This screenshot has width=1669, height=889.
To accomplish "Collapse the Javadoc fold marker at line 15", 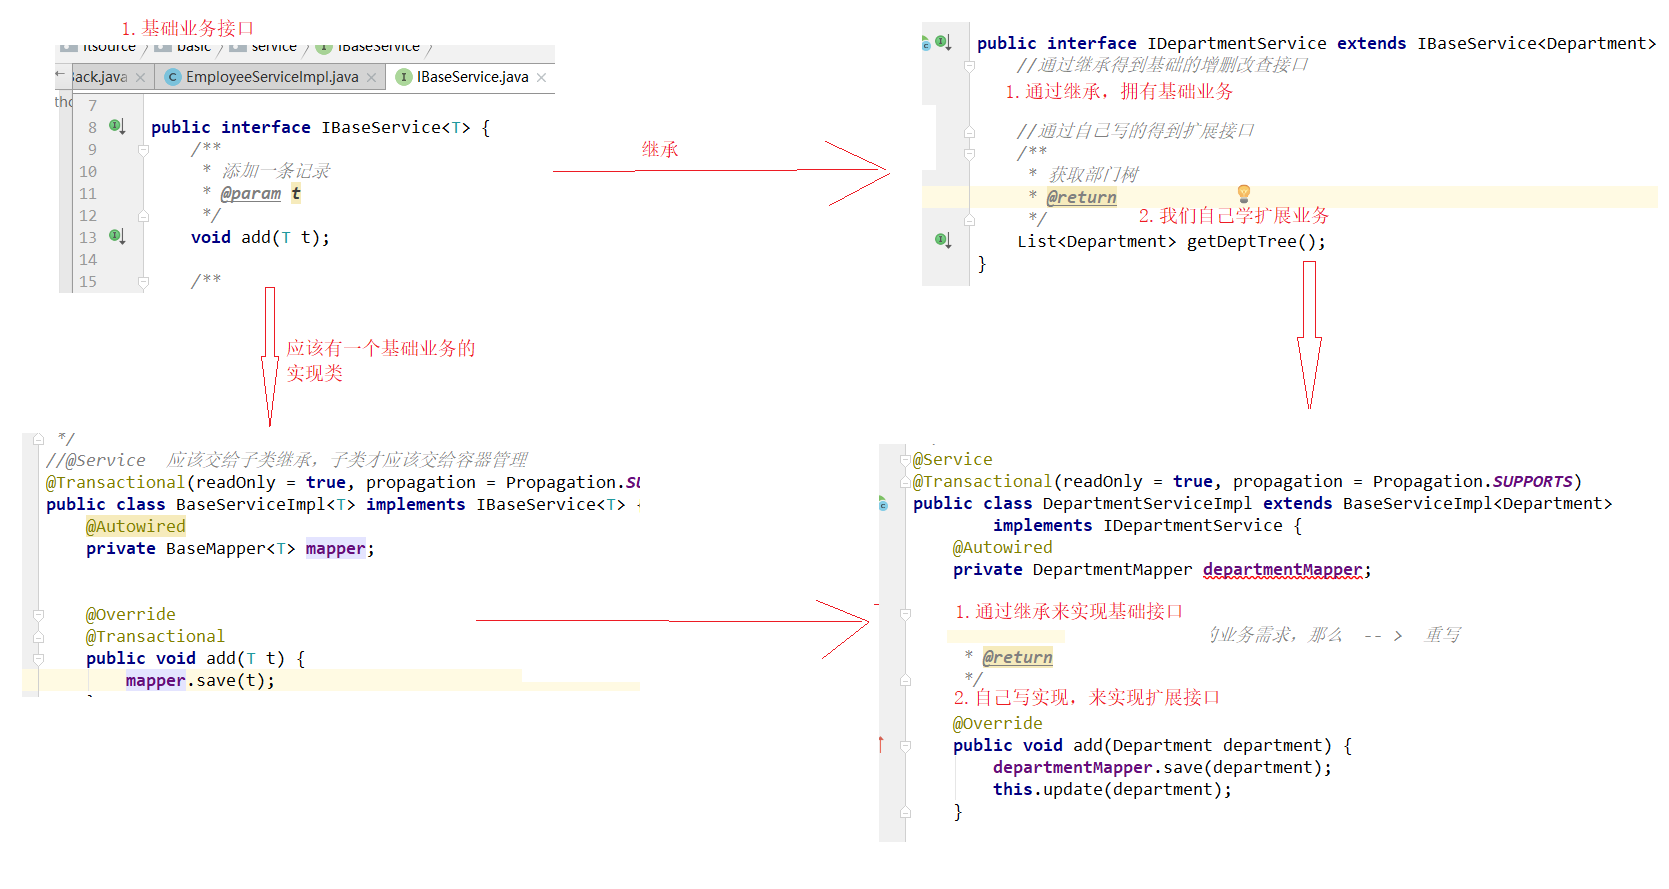I will (143, 282).
